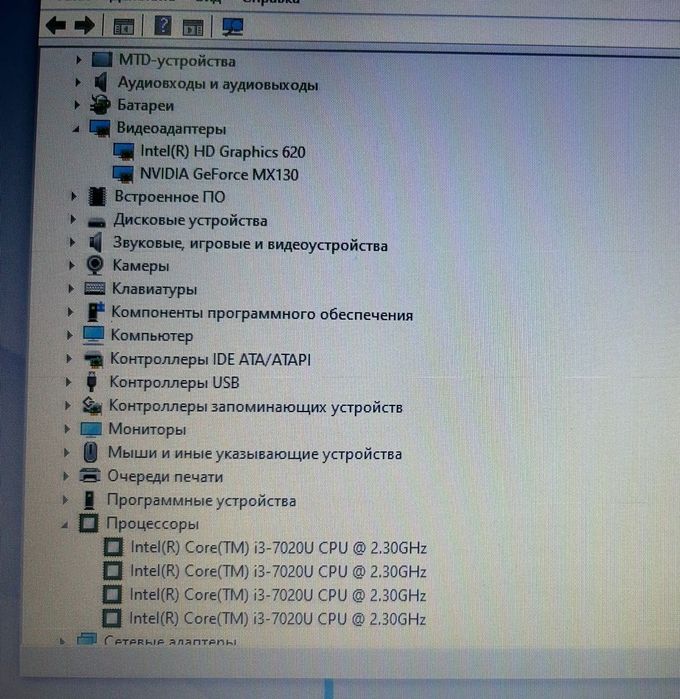Click the NVIDIA GeForce MX130 icon
Screen dimensions: 680x699
[x=123, y=174]
